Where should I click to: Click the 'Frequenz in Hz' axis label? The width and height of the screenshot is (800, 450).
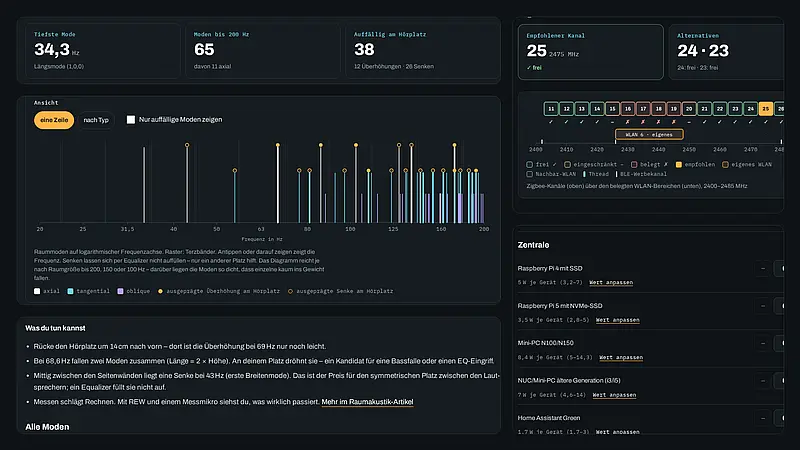coord(262,239)
